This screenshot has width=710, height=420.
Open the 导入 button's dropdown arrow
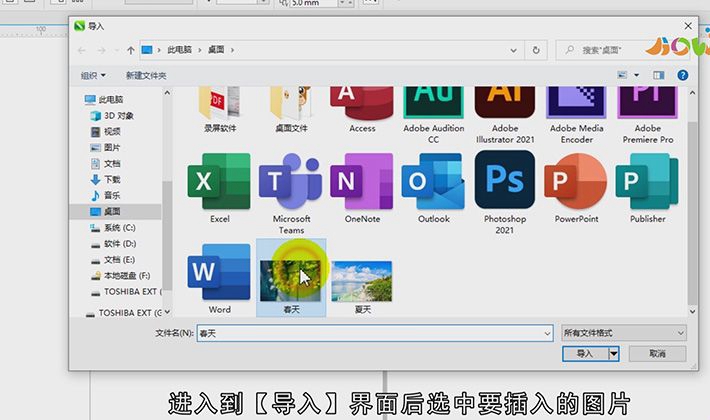coord(614,353)
